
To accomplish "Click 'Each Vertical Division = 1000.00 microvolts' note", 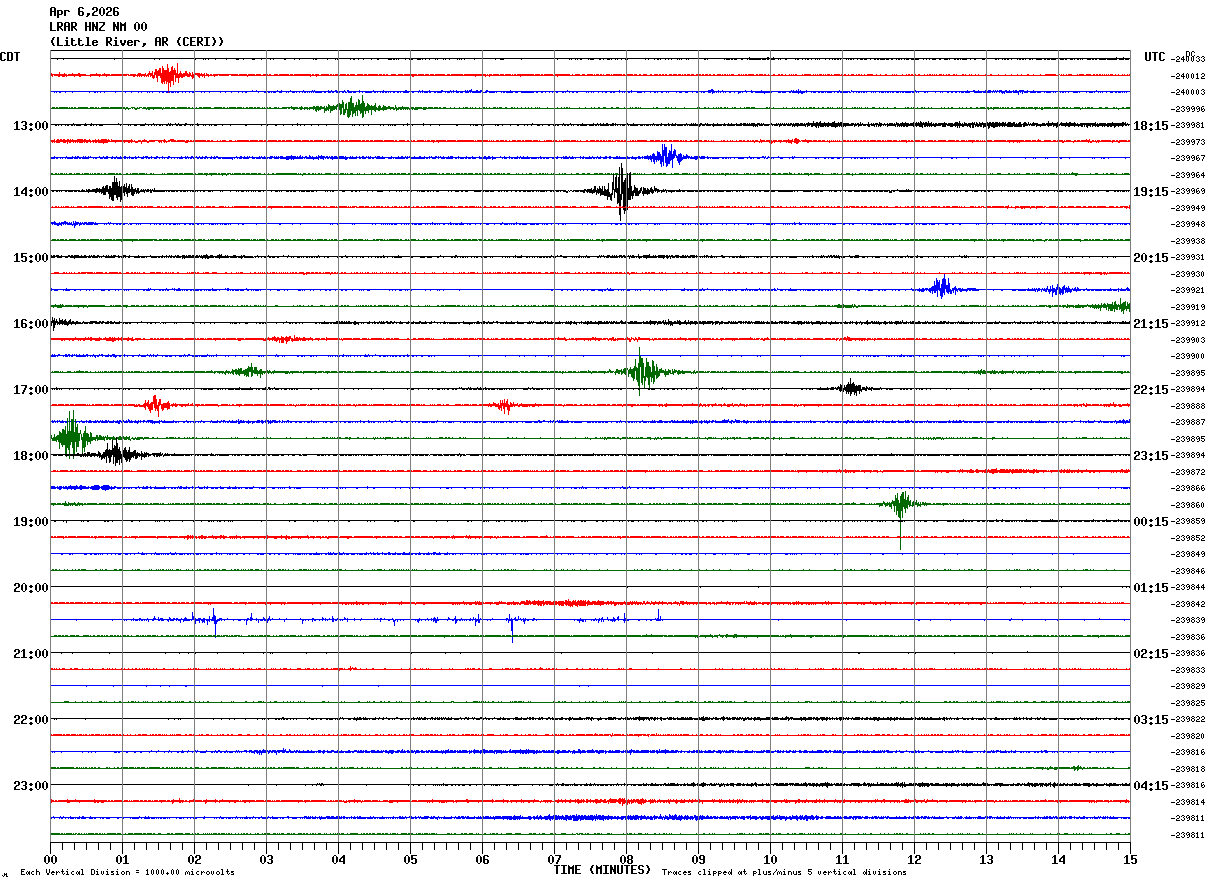I will [x=128, y=873].
